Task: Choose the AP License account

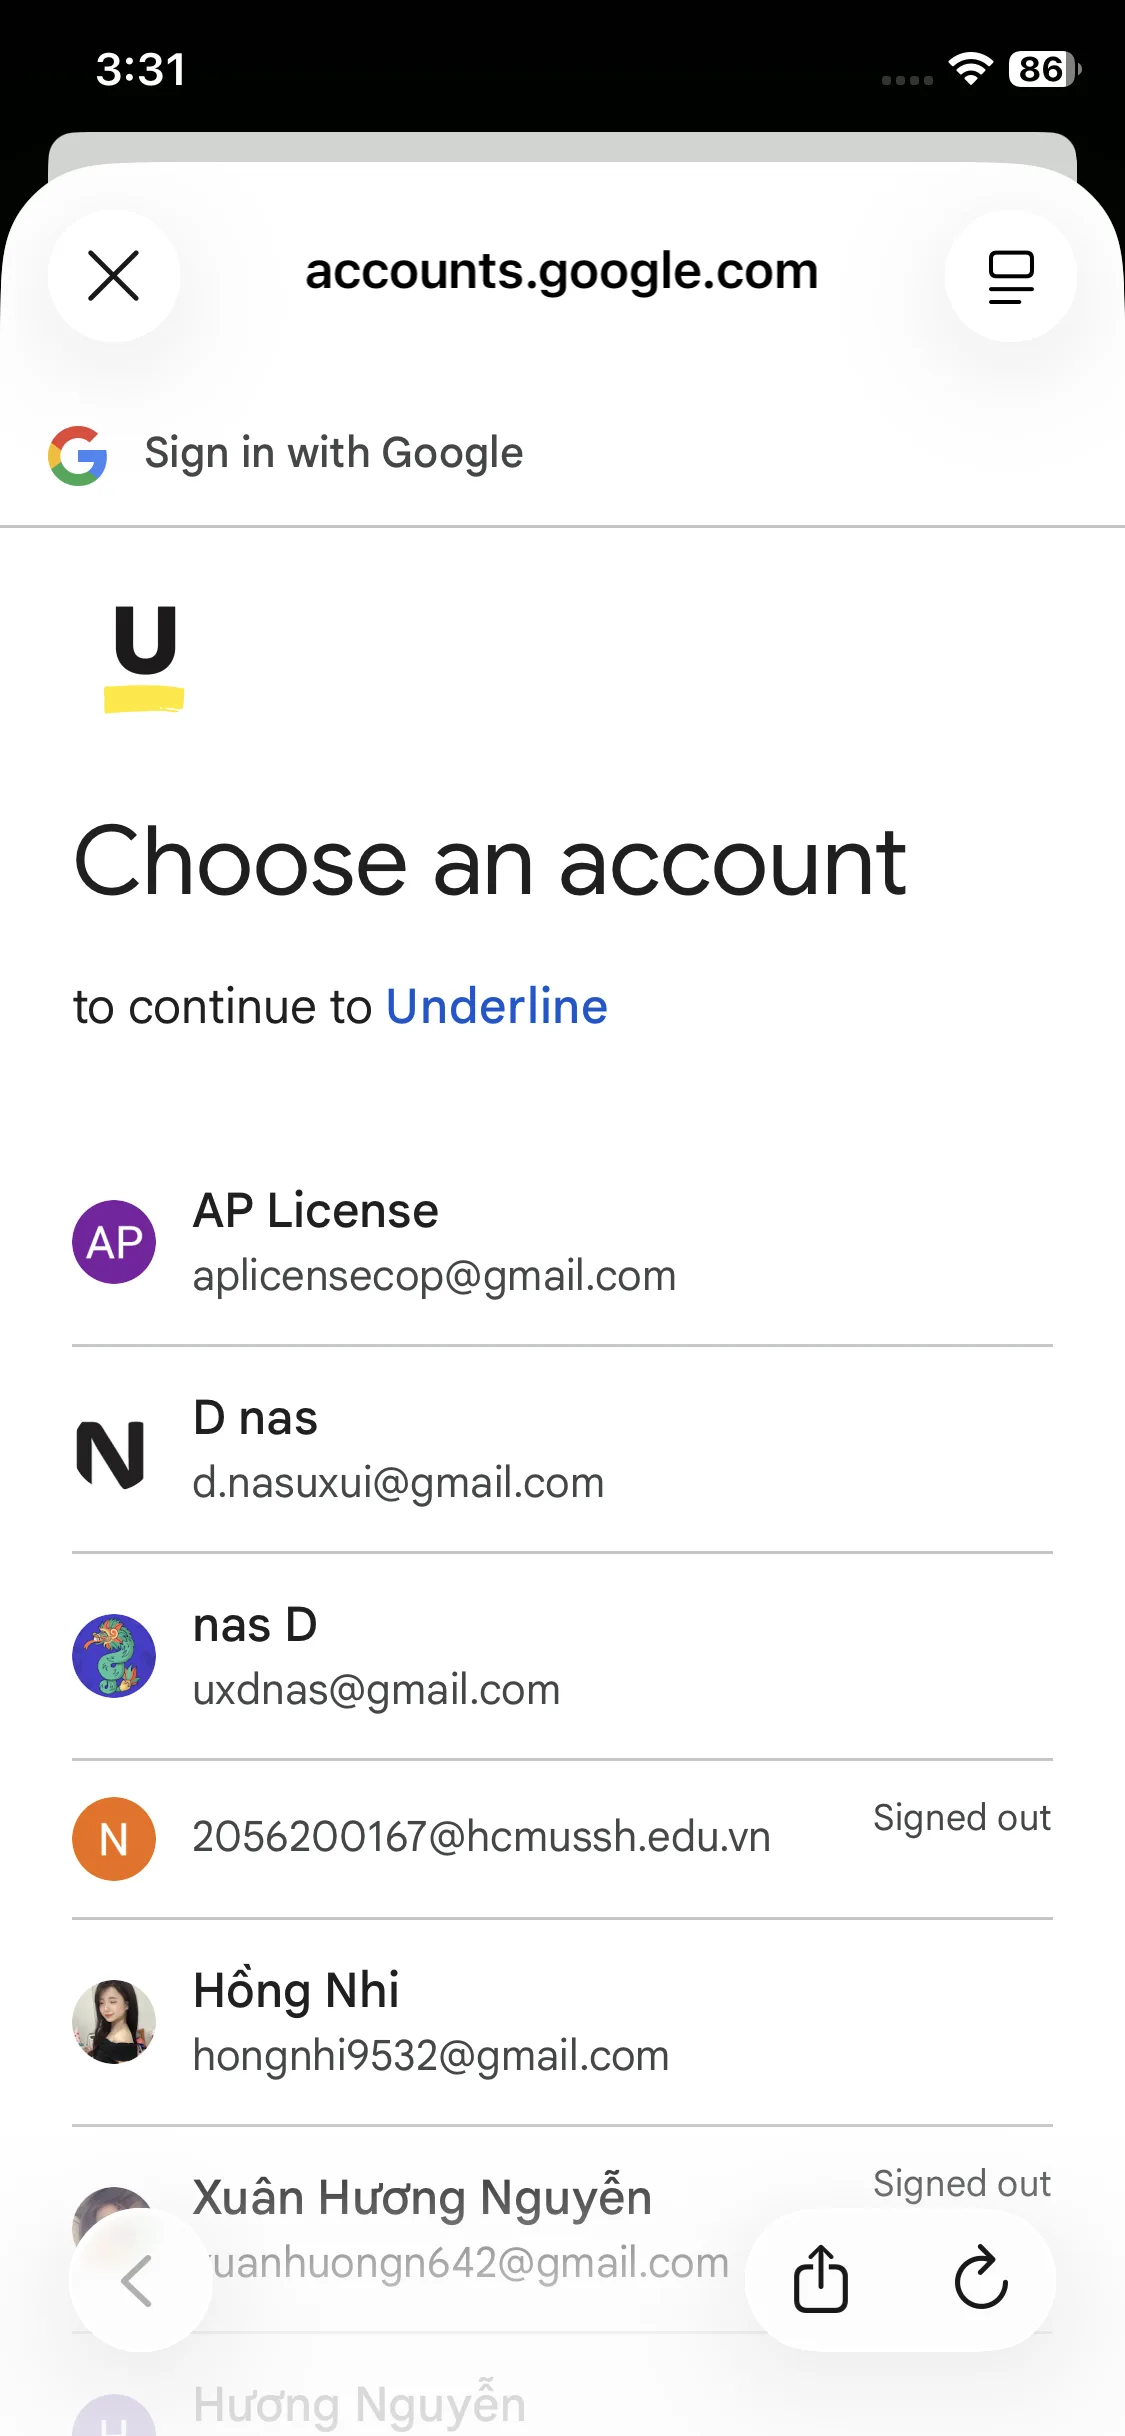Action: [434, 1242]
